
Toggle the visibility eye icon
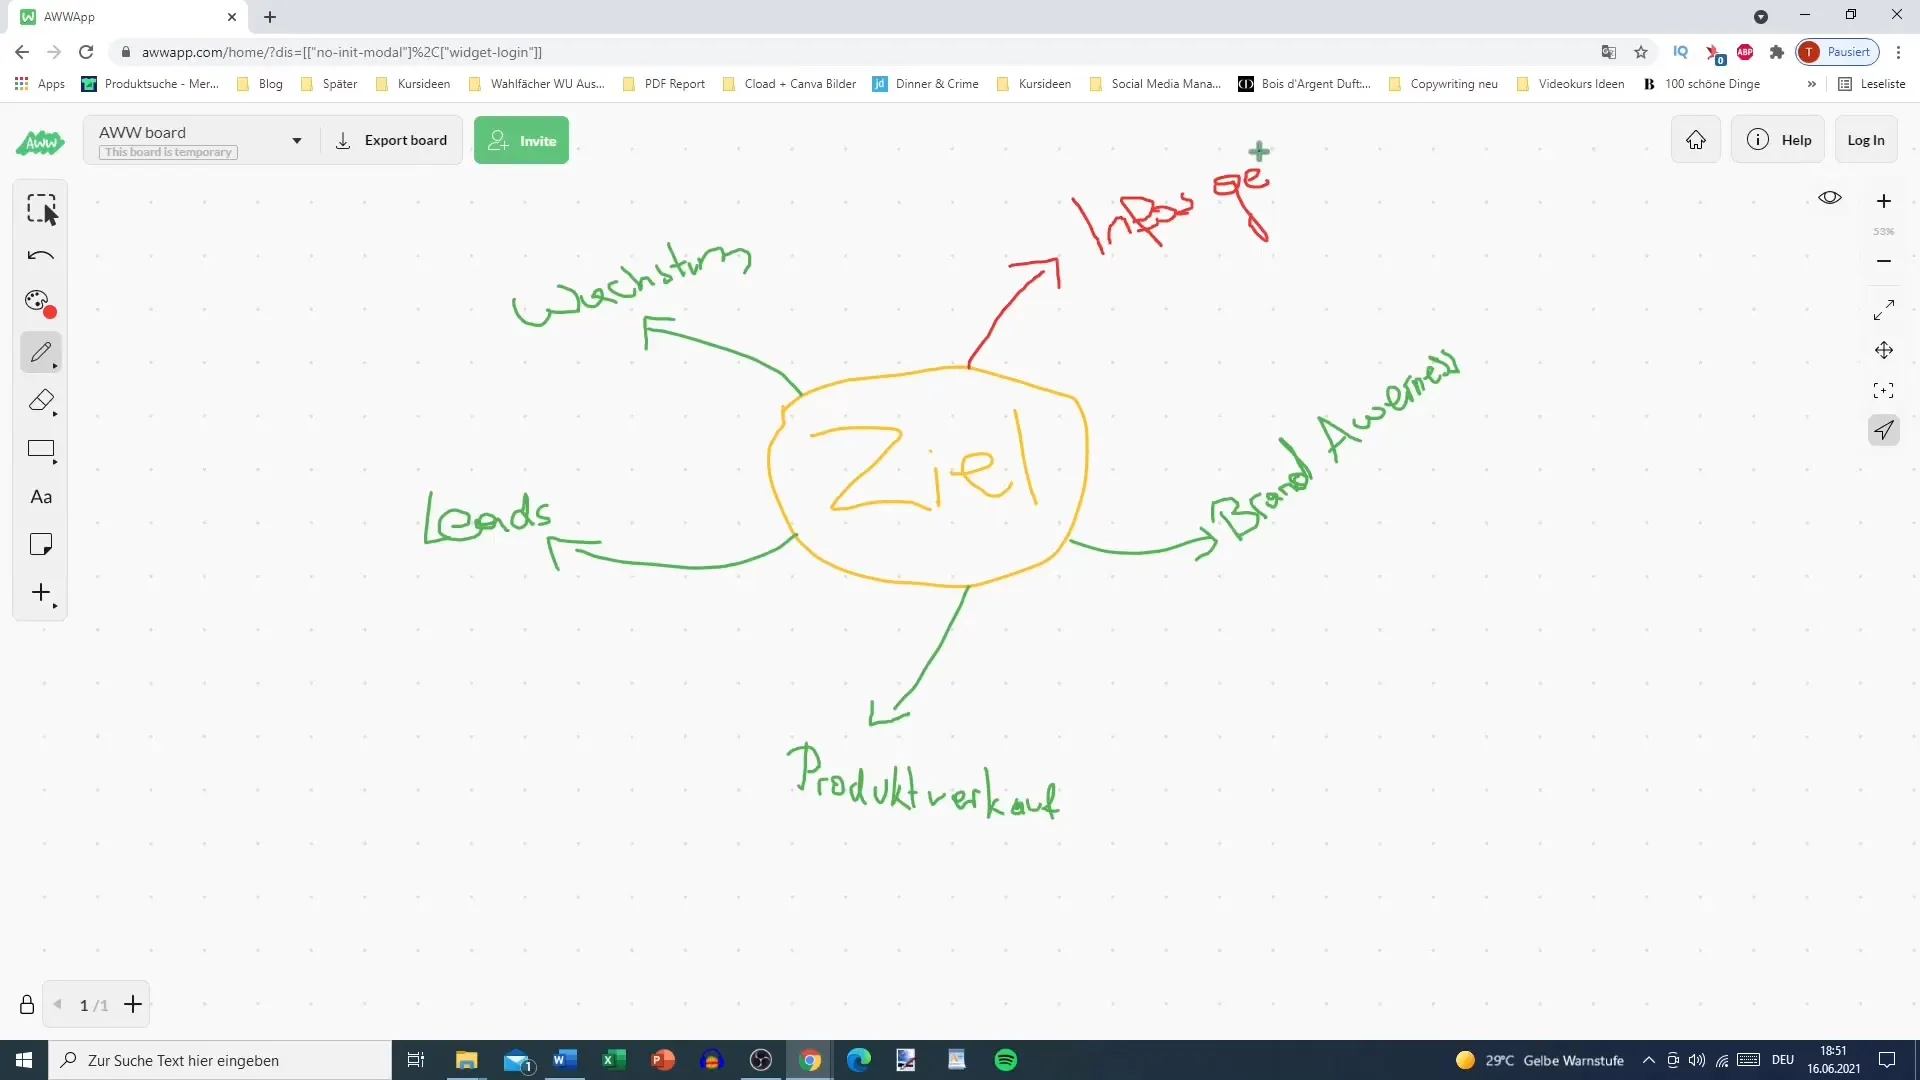coord(1830,198)
